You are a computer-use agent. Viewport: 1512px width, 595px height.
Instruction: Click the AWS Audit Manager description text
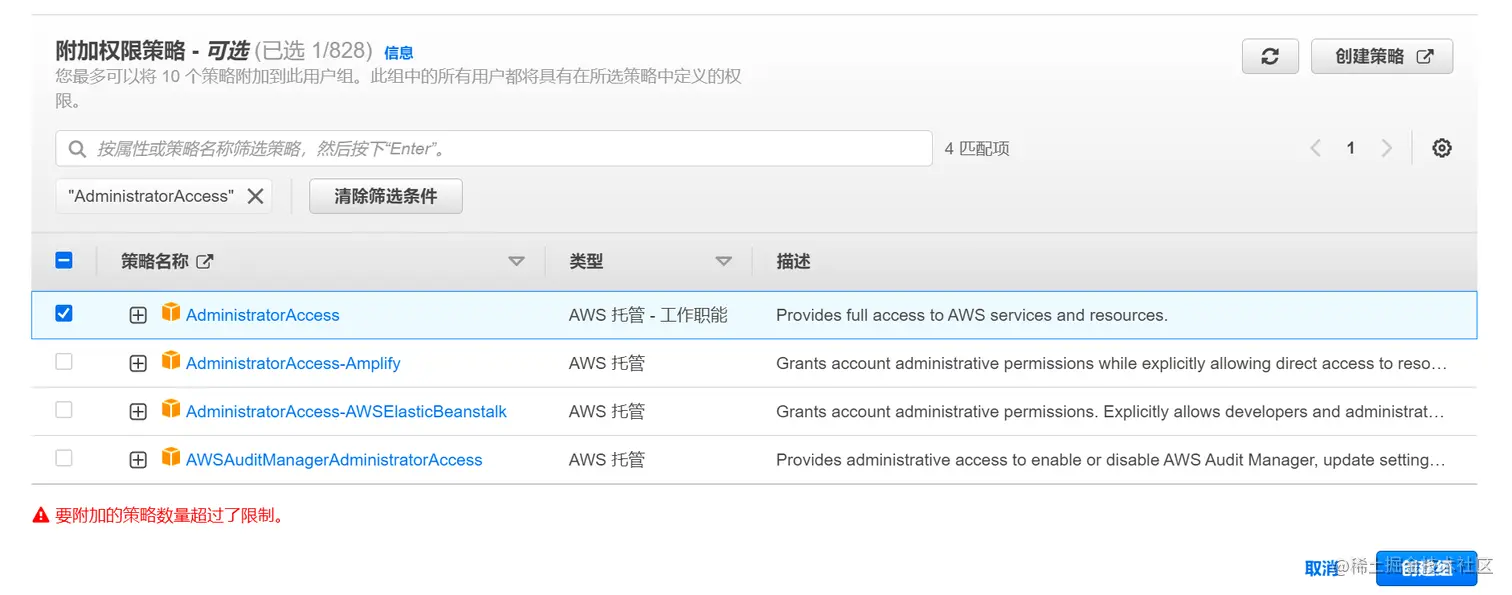(x=1110, y=460)
